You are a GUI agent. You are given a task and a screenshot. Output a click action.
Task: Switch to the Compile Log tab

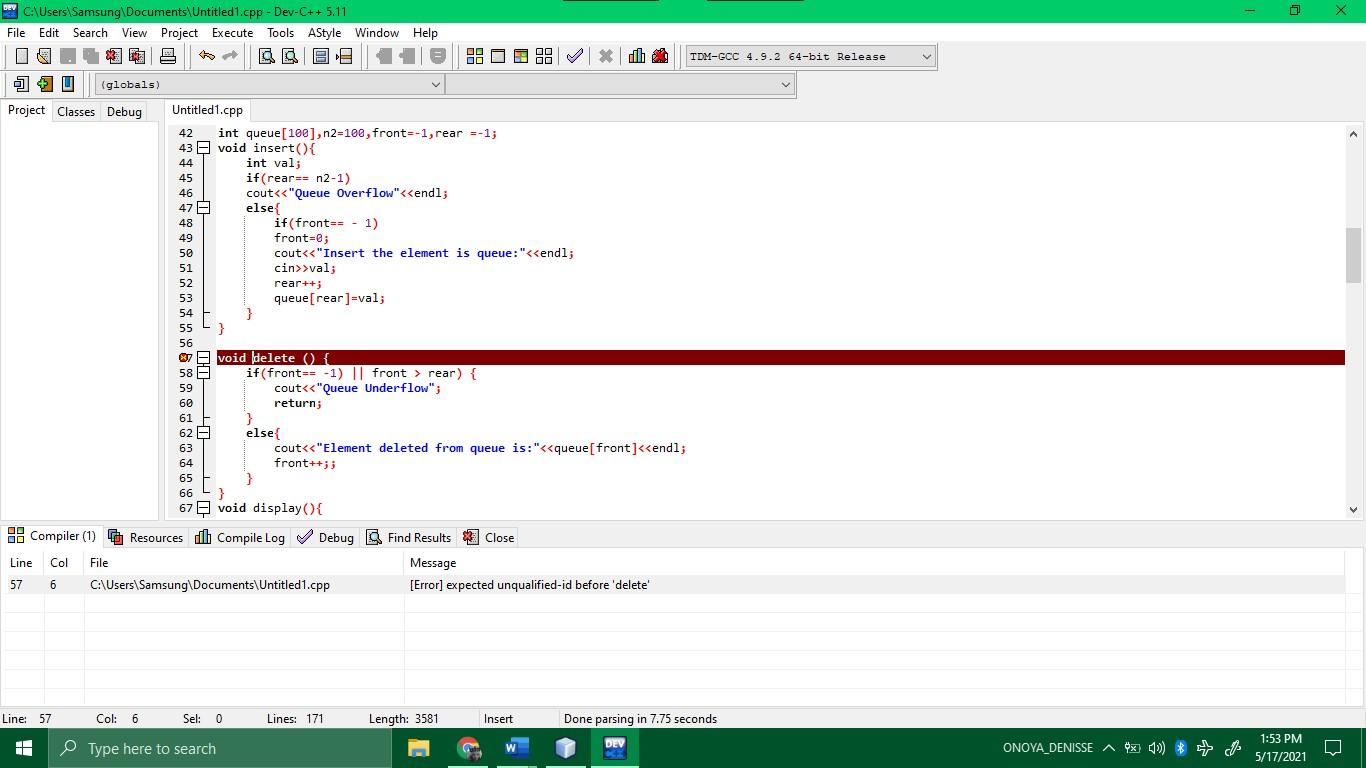coord(248,537)
